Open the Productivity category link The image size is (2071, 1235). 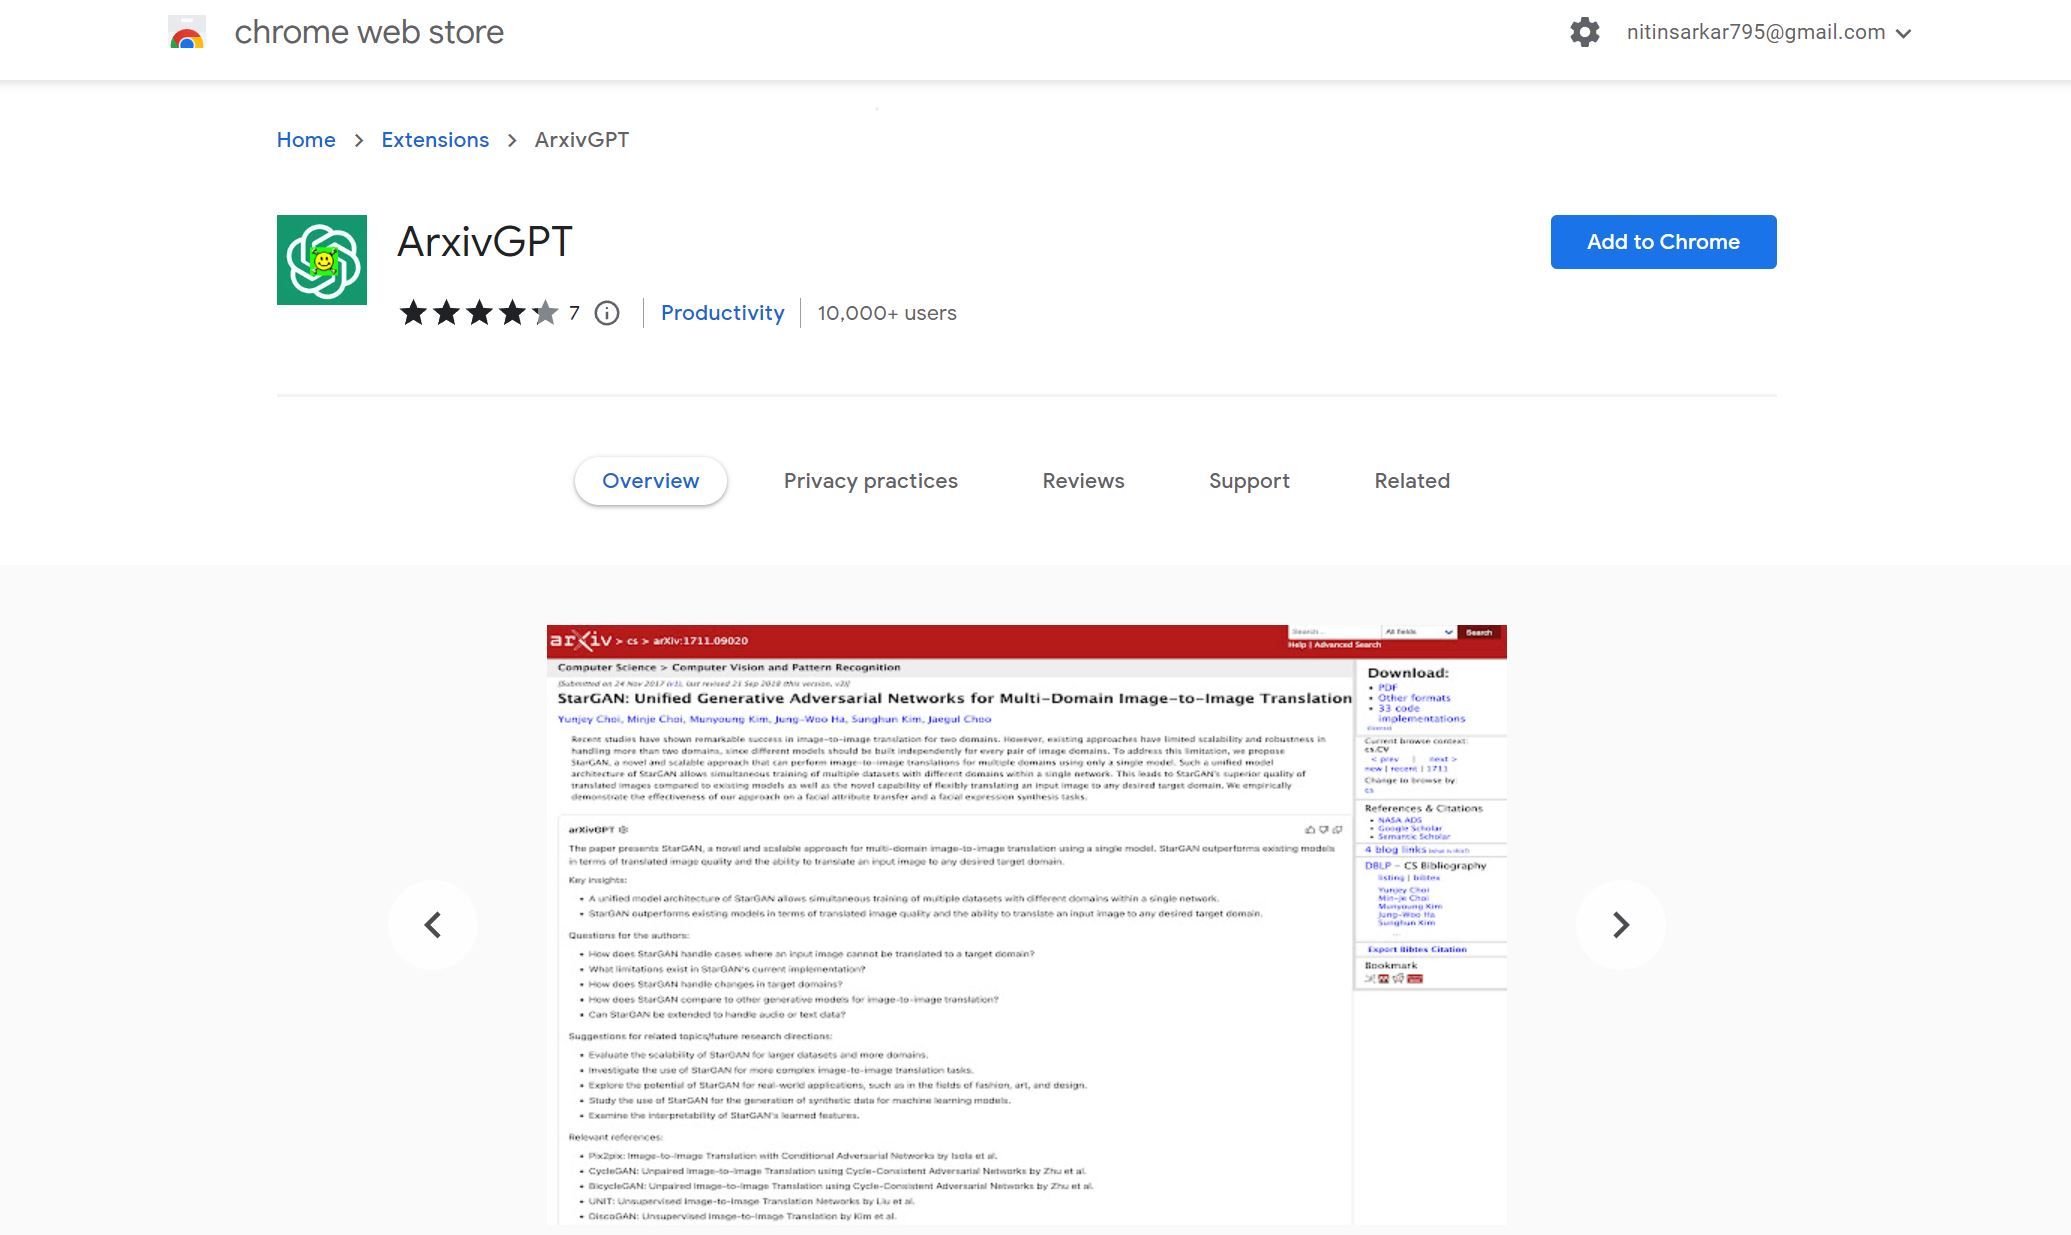pyautogui.click(x=722, y=313)
